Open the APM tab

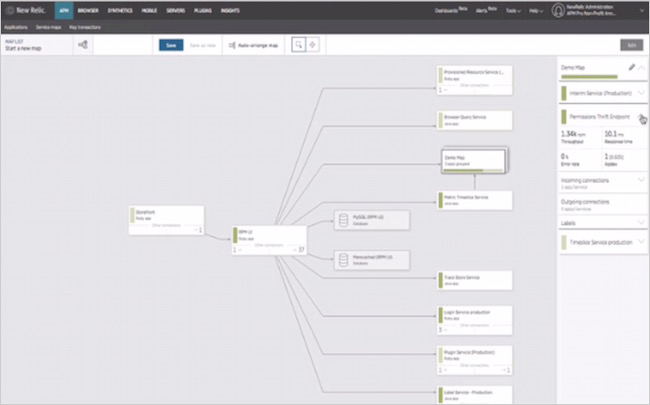point(64,10)
